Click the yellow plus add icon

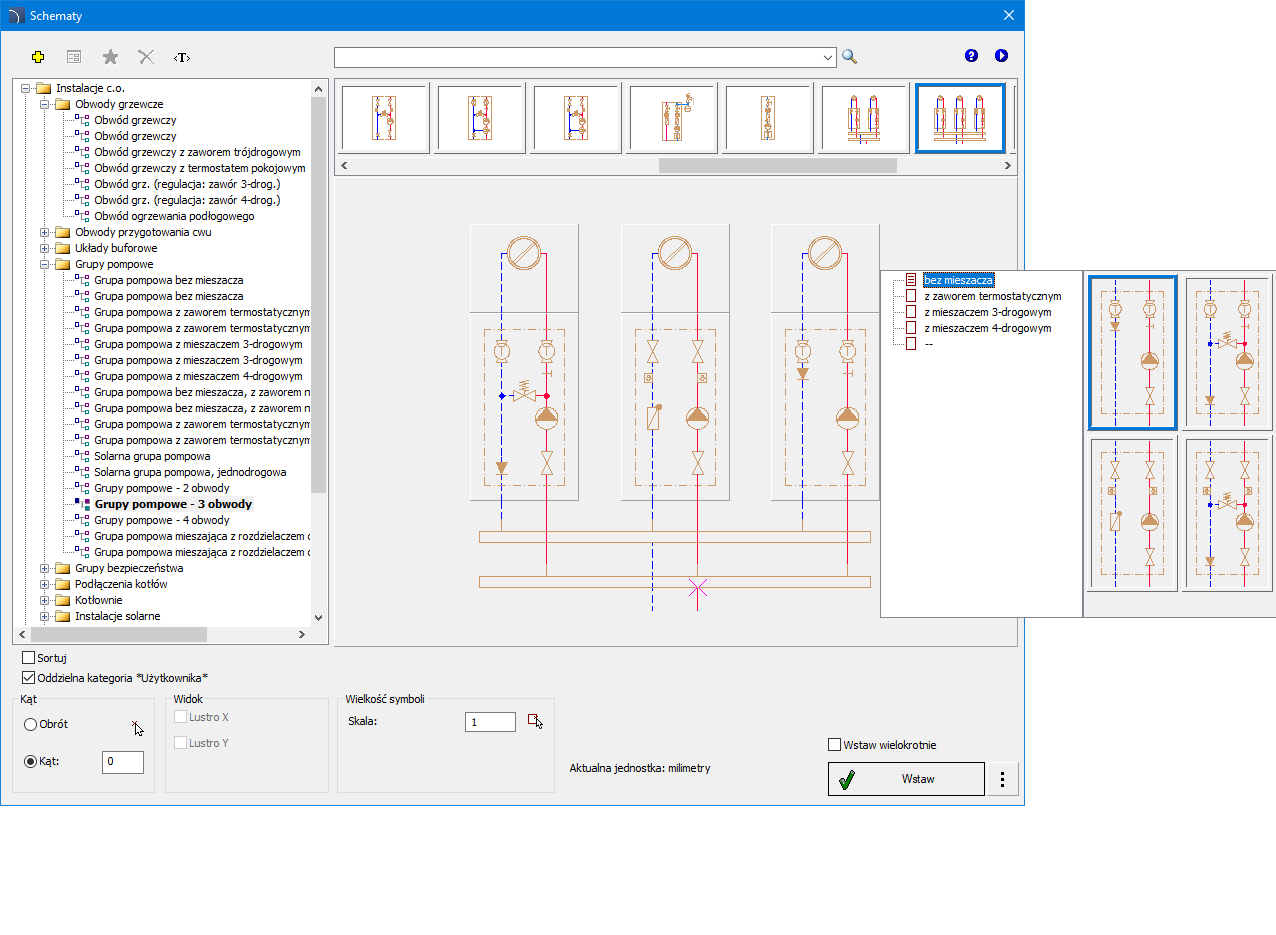(x=38, y=57)
